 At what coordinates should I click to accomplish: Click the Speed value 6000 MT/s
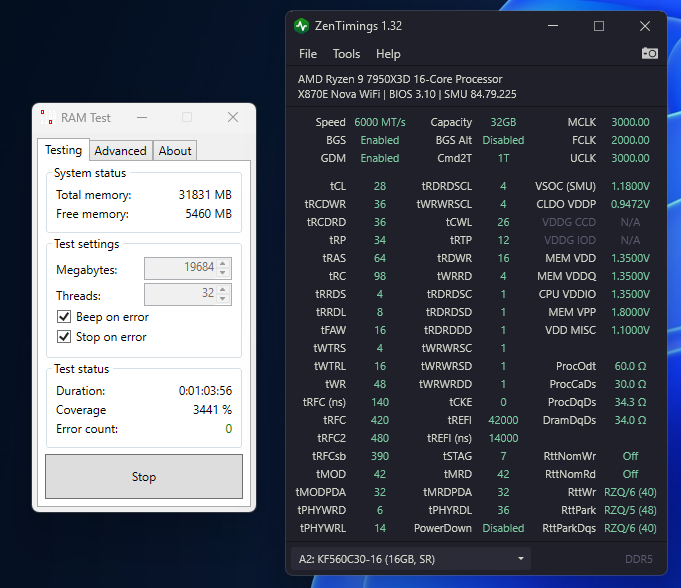pyautogui.click(x=380, y=122)
